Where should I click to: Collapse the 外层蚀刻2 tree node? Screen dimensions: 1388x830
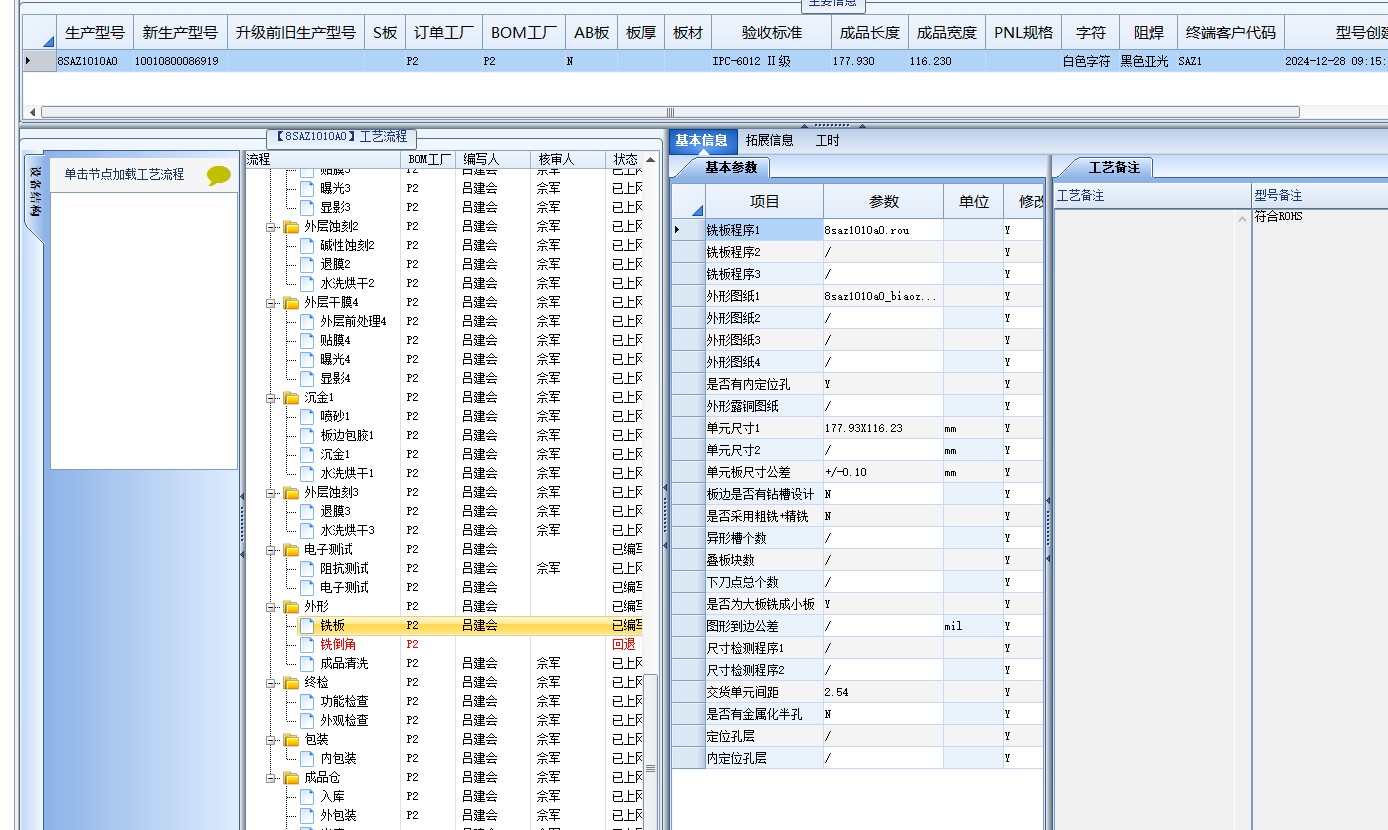point(271,227)
